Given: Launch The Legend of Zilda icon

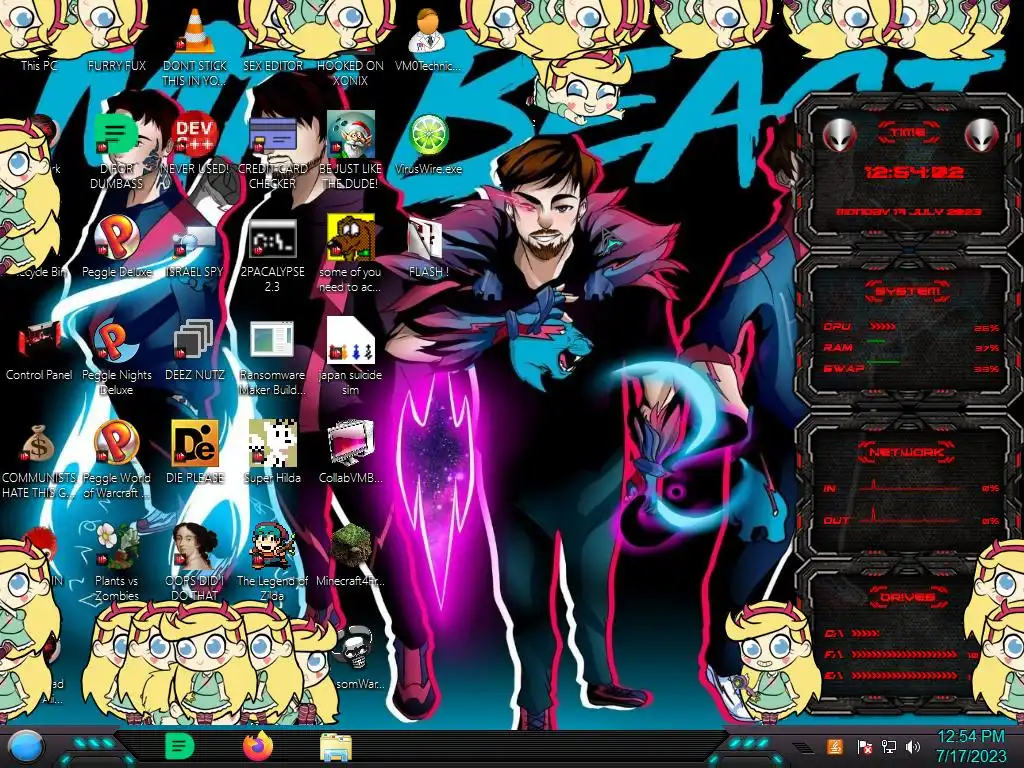Looking at the screenshot, I should 272,563.
